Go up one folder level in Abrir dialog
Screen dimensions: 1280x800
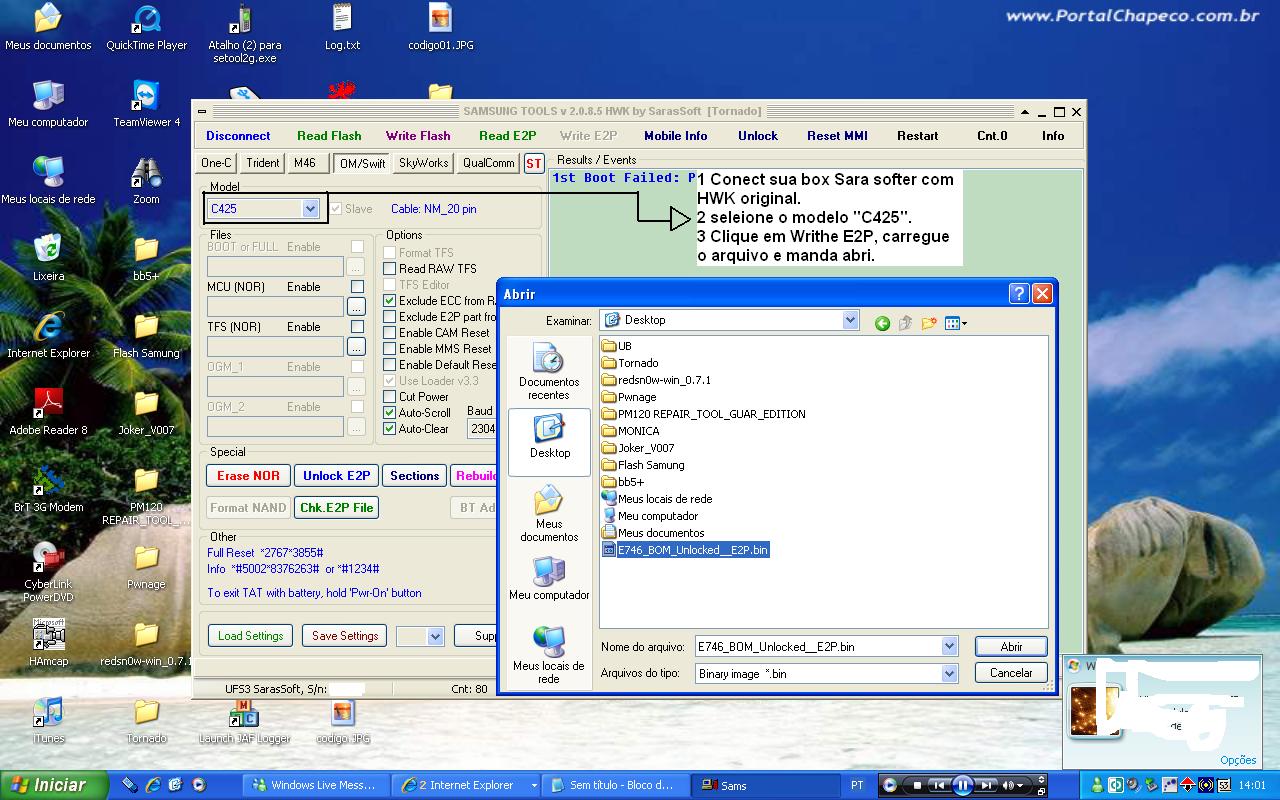905,322
